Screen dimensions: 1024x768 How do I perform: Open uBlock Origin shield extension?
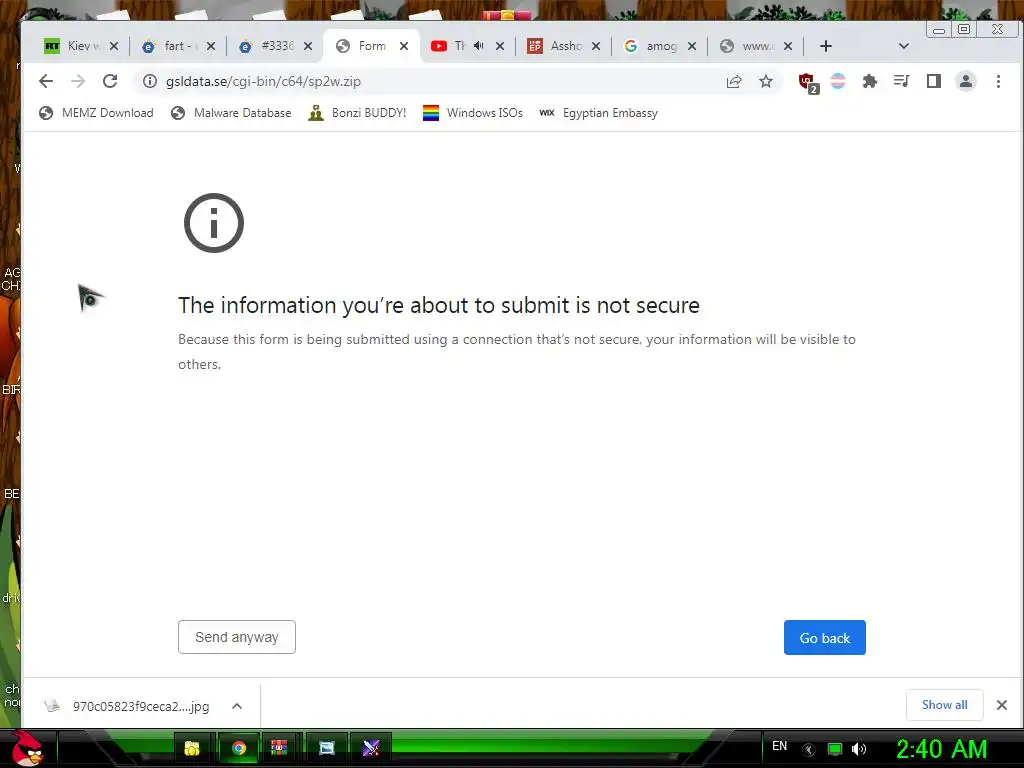[x=808, y=82]
